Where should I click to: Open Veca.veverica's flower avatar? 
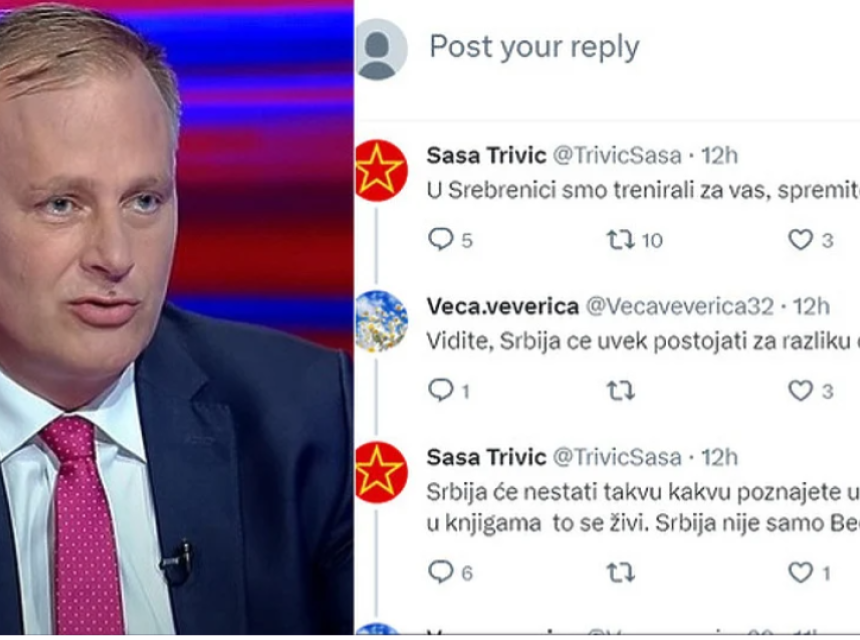click(381, 321)
